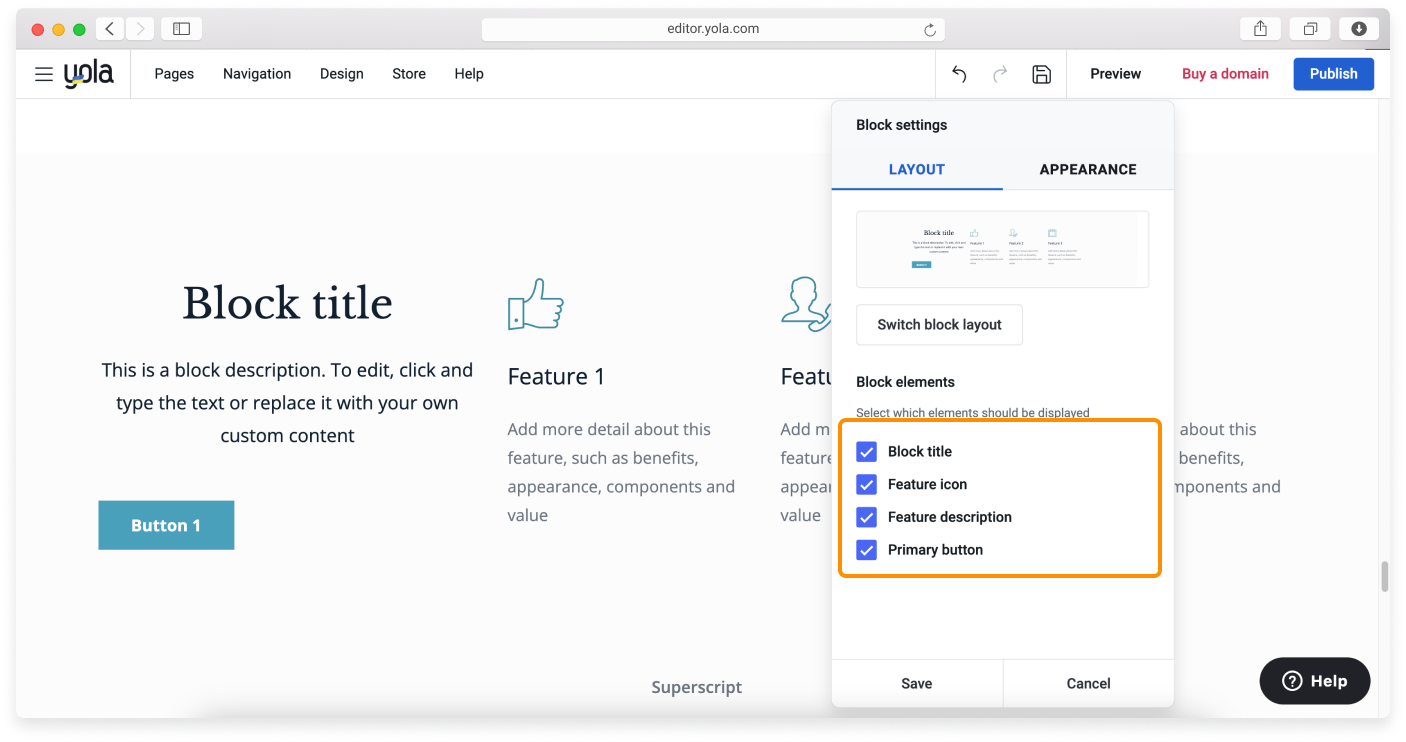Click the block layout preview thumbnail
The height and width of the screenshot is (742, 1406).
(x=1002, y=249)
